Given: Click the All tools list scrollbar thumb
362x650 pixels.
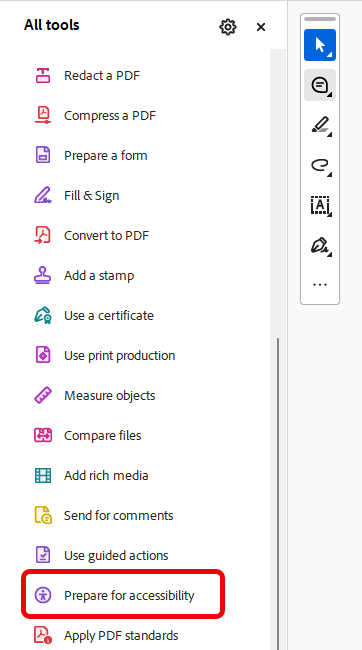Looking at the screenshot, I should click(x=278, y=493).
